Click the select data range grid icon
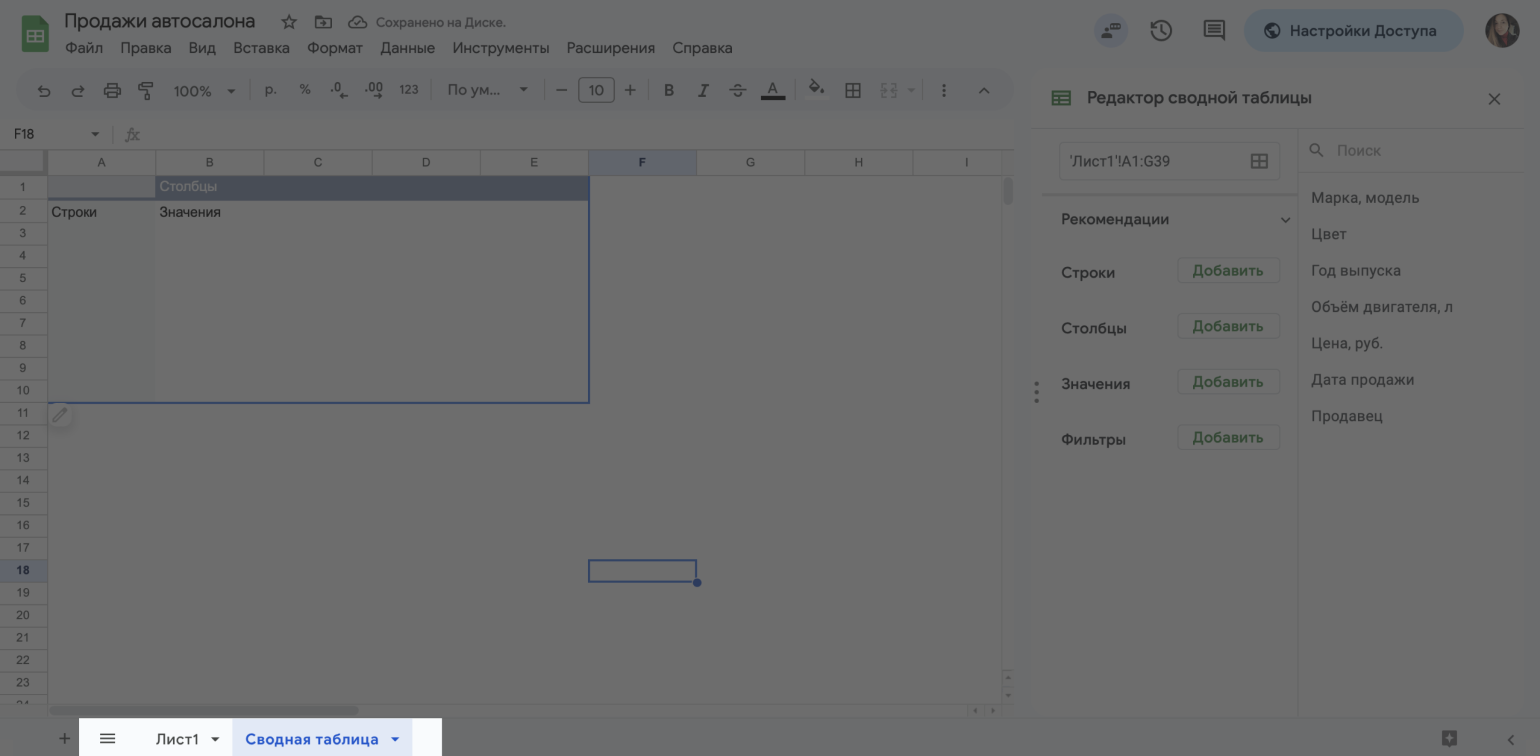The width and height of the screenshot is (1540, 756). (x=1259, y=161)
